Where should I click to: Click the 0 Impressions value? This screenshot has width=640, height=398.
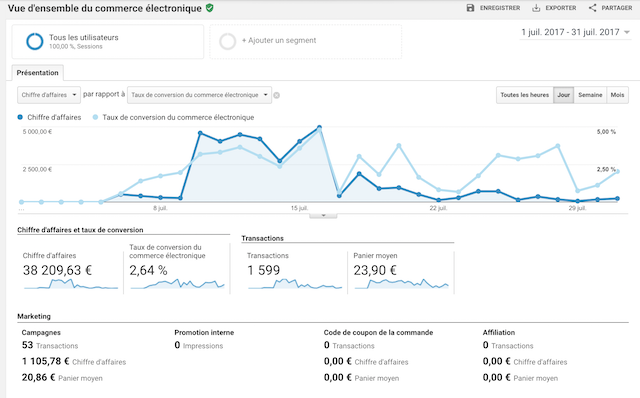click(199, 345)
